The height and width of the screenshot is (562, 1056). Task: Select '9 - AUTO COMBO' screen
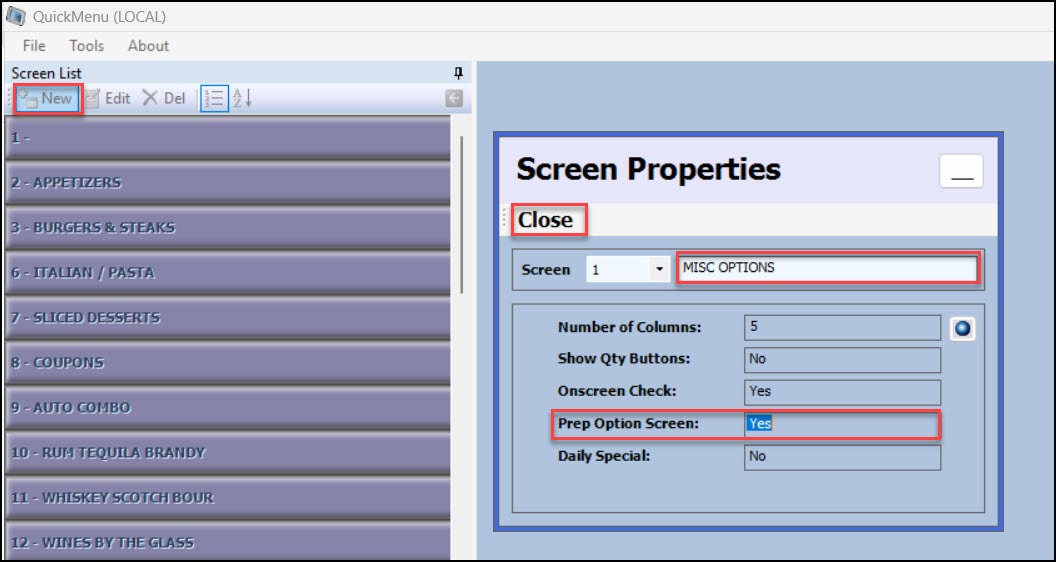pyautogui.click(x=228, y=408)
